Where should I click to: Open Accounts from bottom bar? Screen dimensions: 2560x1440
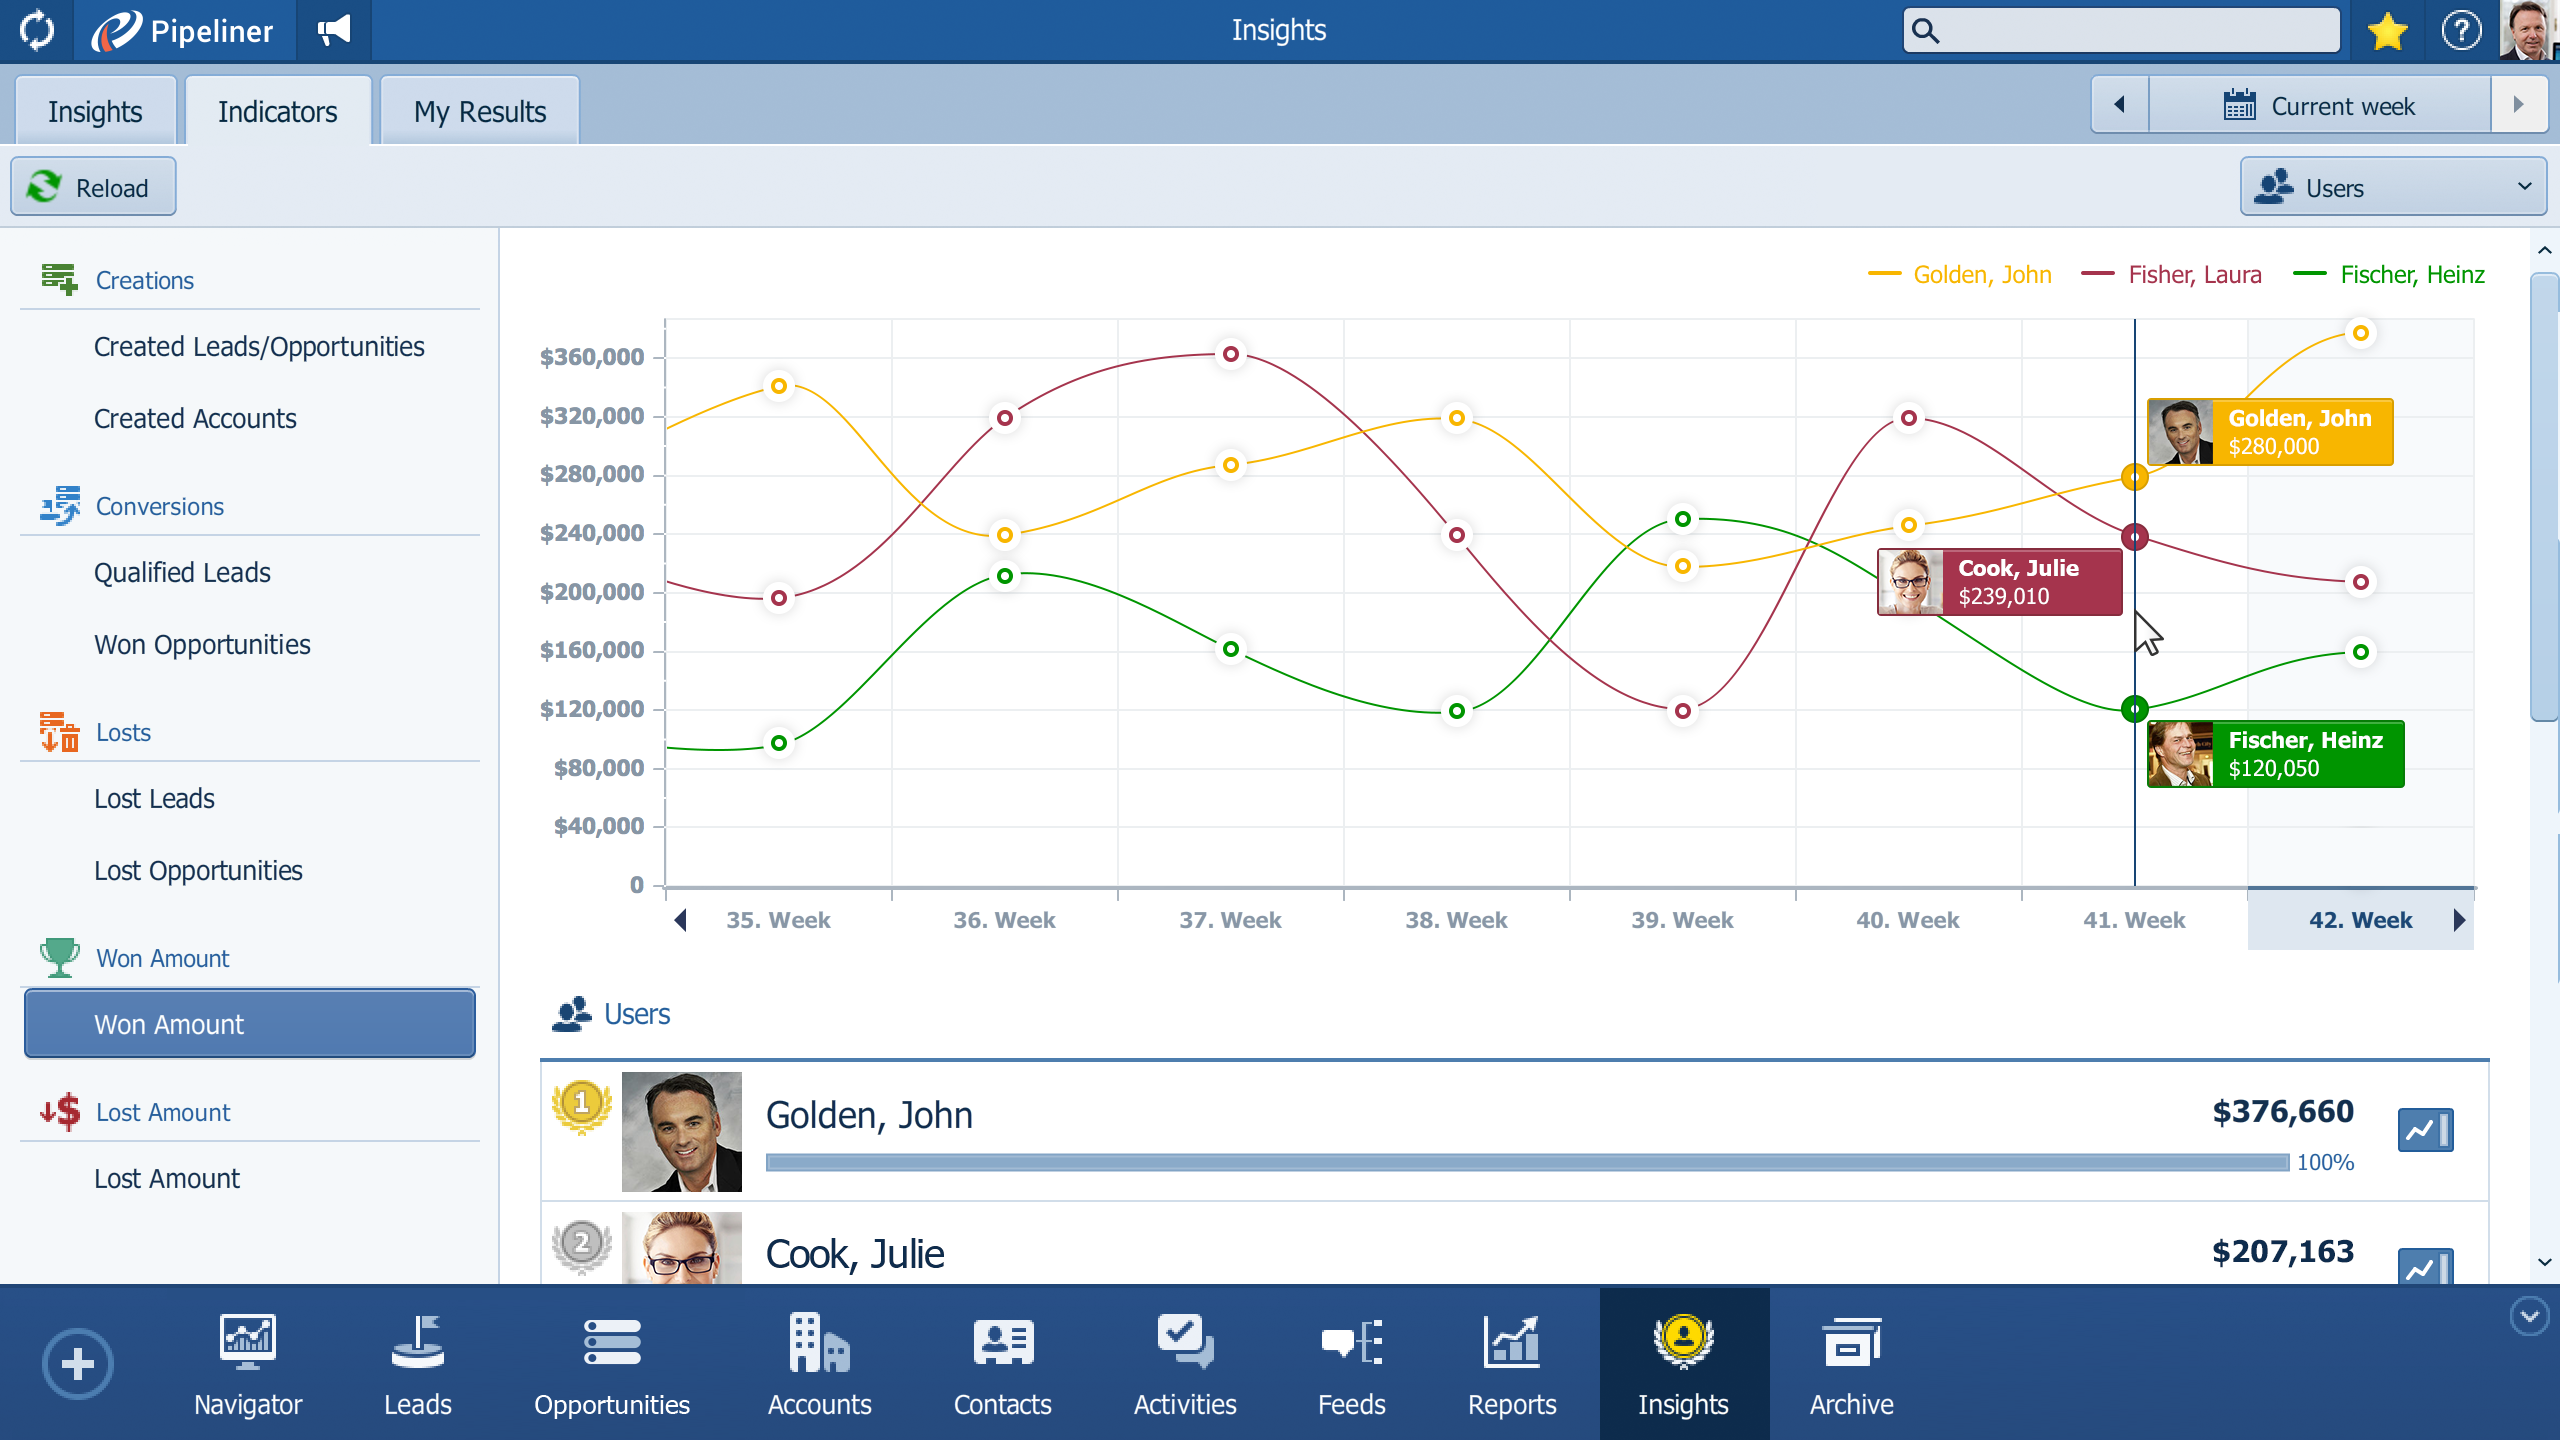819,1364
